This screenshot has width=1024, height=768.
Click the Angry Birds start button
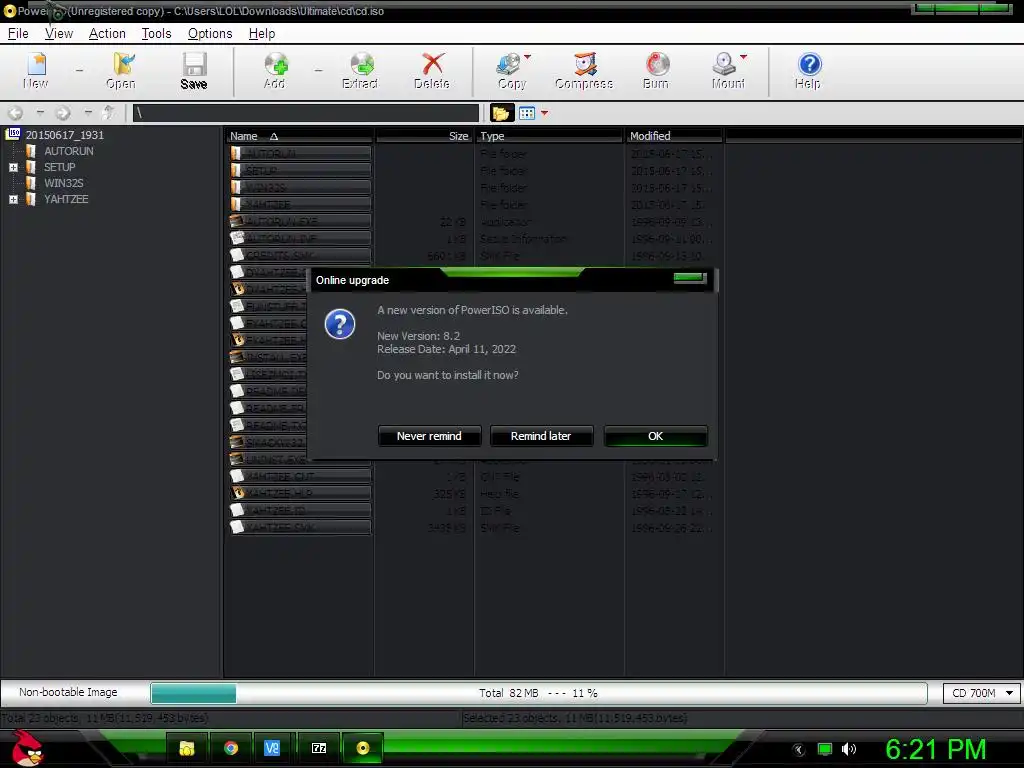pos(27,748)
